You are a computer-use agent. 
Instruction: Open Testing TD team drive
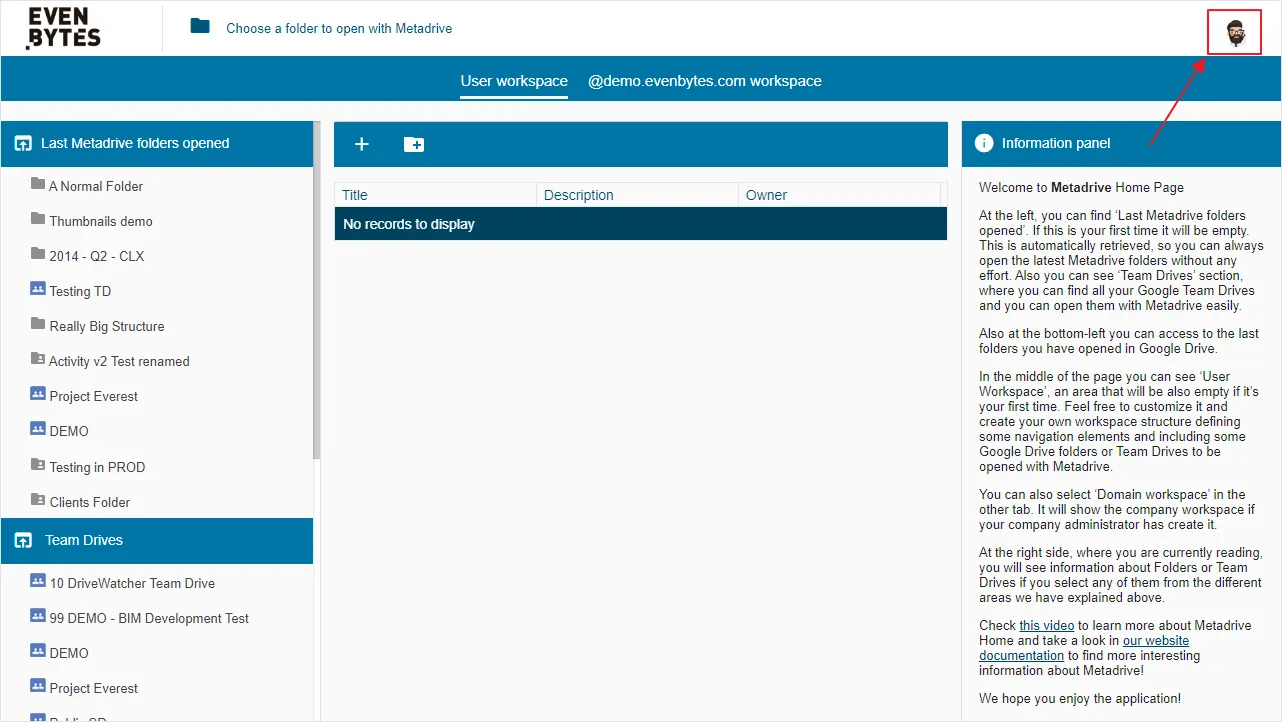tap(80, 291)
